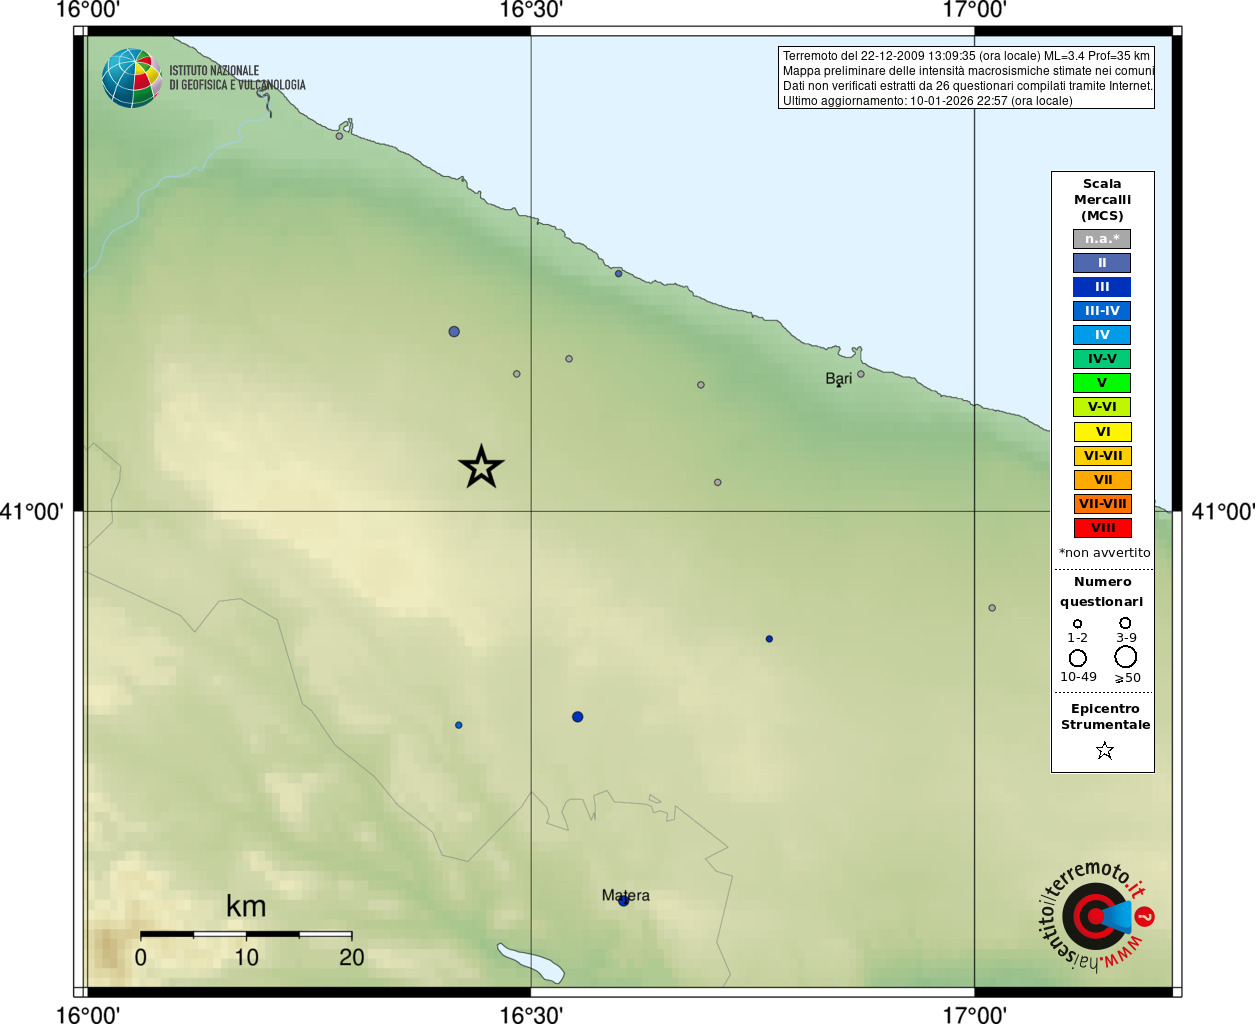The image size is (1255, 1024).
Task: Click the large blue dot north of Matera
Action: (x=577, y=717)
